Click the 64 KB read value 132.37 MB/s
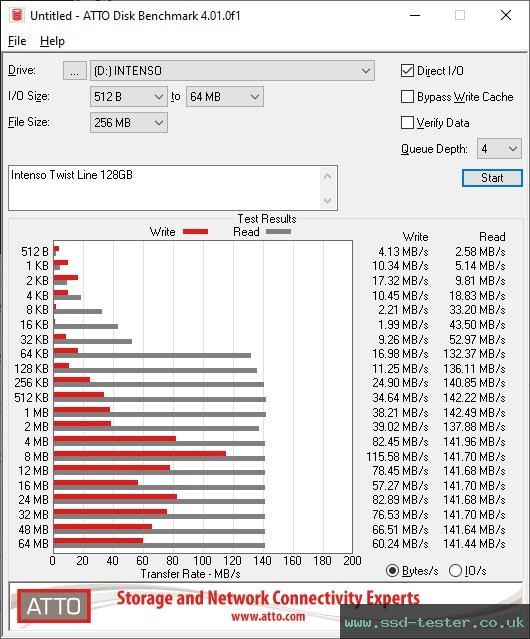 click(474, 354)
